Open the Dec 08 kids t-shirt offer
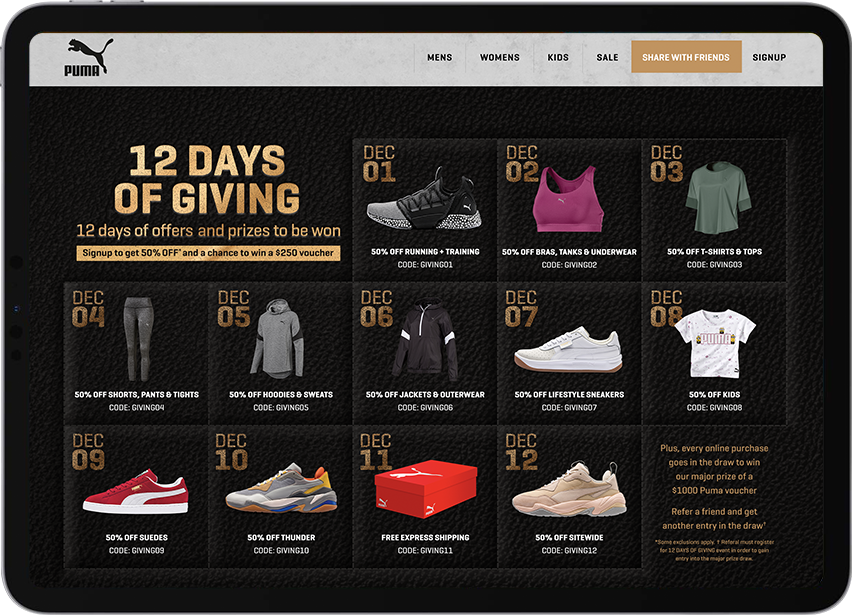The height and width of the screenshot is (615, 852). point(715,343)
